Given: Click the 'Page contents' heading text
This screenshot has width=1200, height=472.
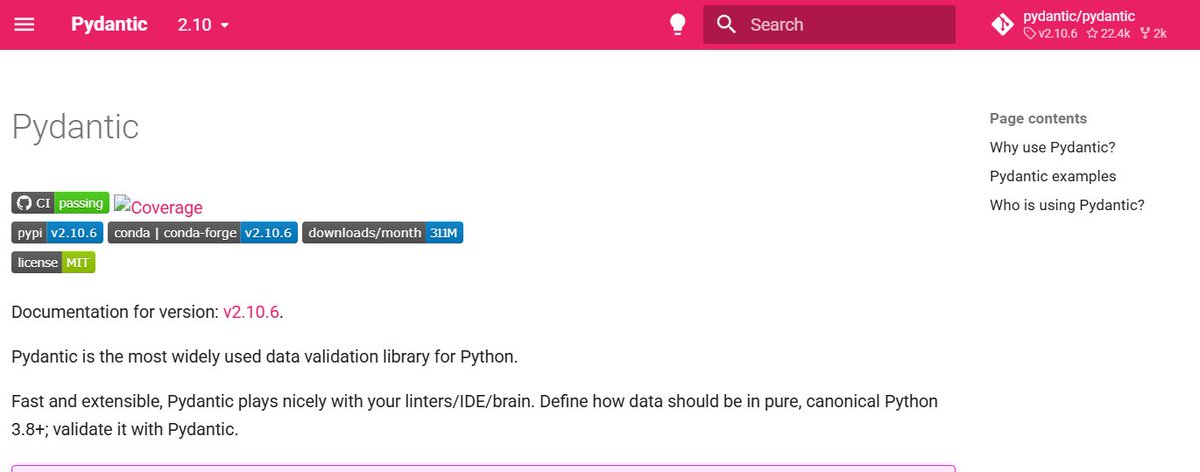Looking at the screenshot, I should pyautogui.click(x=1038, y=118).
